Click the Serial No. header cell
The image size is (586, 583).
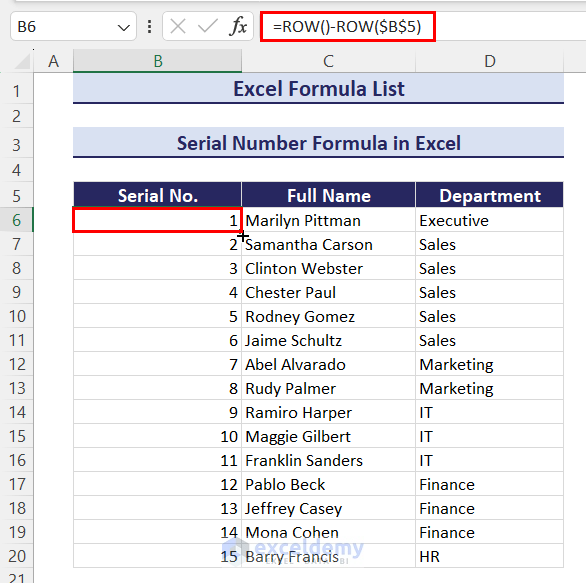tap(158, 195)
